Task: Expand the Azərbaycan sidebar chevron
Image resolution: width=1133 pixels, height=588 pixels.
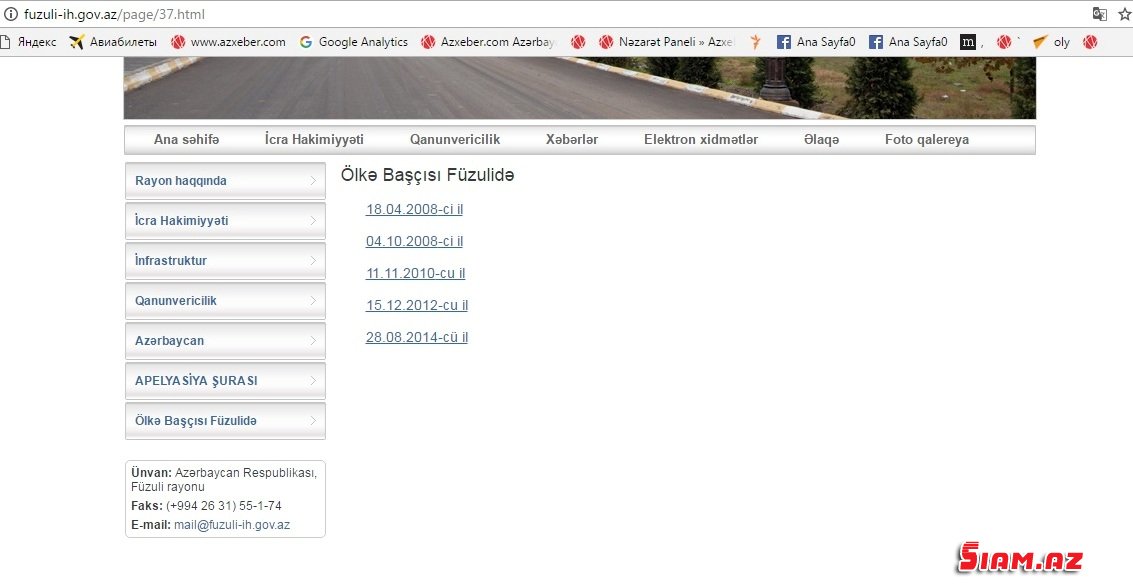Action: tap(313, 340)
